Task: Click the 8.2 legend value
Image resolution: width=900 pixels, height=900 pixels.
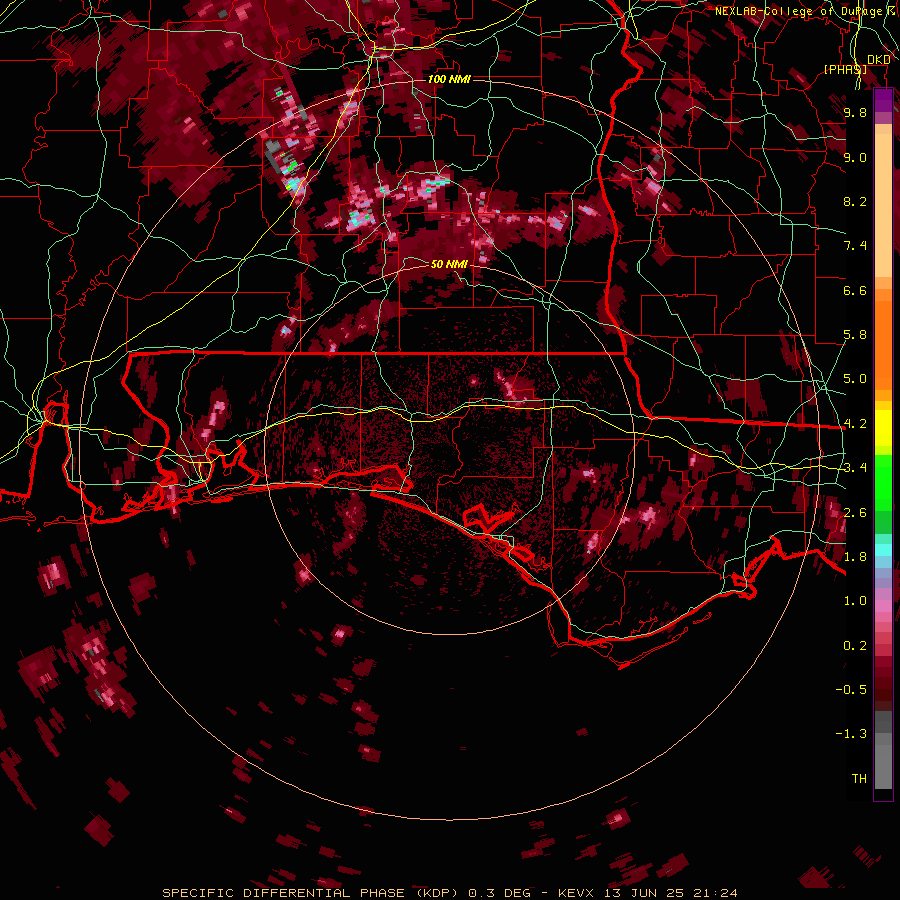Action: click(x=855, y=201)
